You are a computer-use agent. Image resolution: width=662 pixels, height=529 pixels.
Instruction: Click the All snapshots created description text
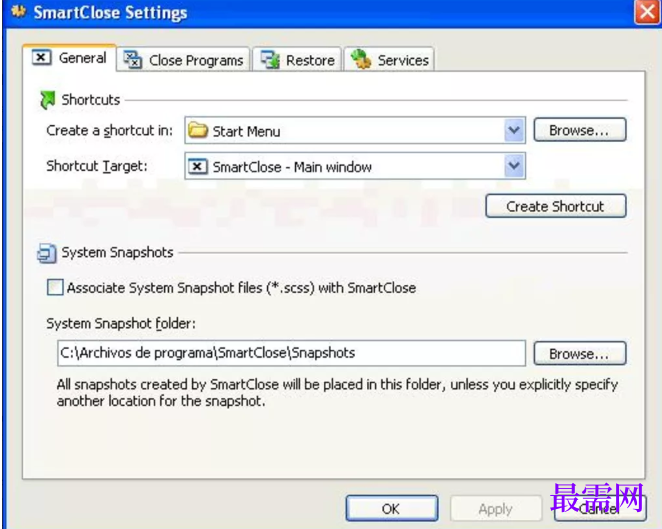[337, 393]
